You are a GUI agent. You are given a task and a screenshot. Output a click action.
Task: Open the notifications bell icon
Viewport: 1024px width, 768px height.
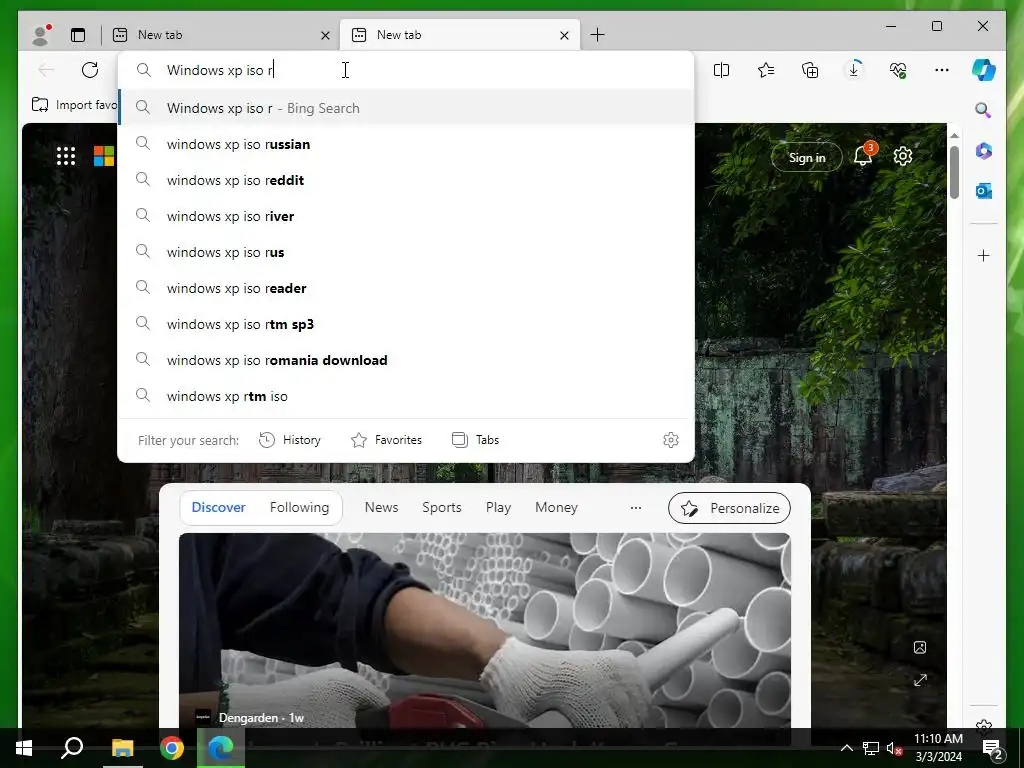[863, 156]
